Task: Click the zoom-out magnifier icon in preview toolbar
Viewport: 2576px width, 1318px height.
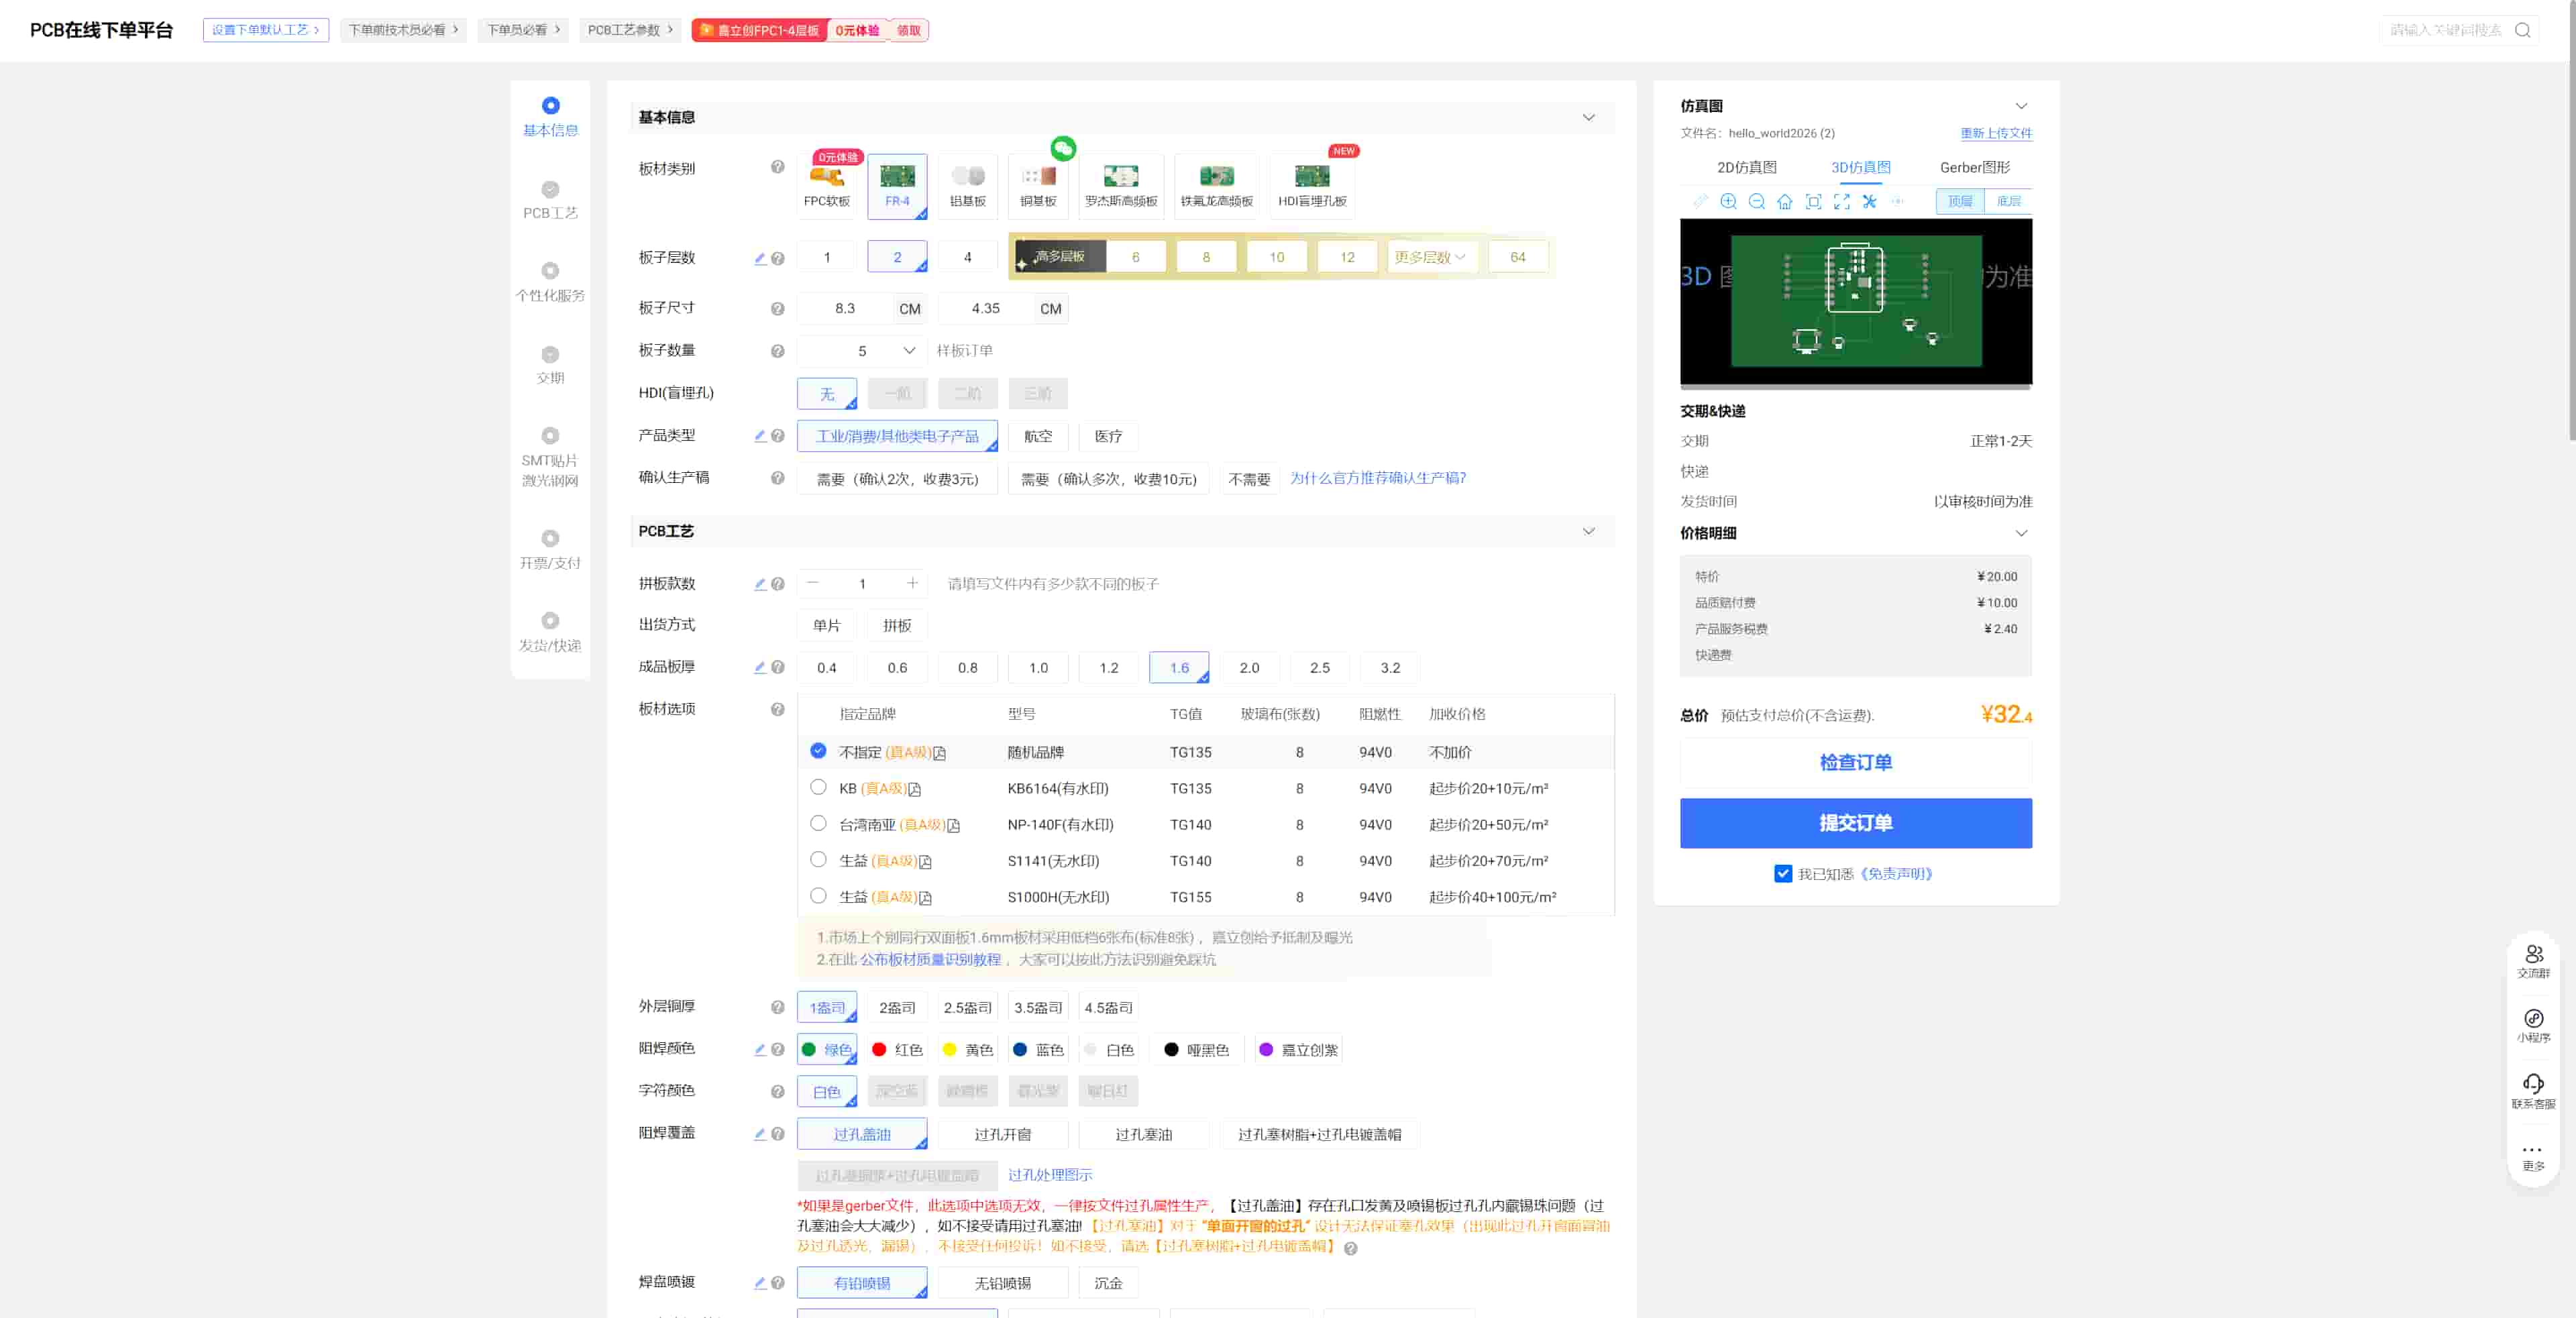Action: point(1756,201)
